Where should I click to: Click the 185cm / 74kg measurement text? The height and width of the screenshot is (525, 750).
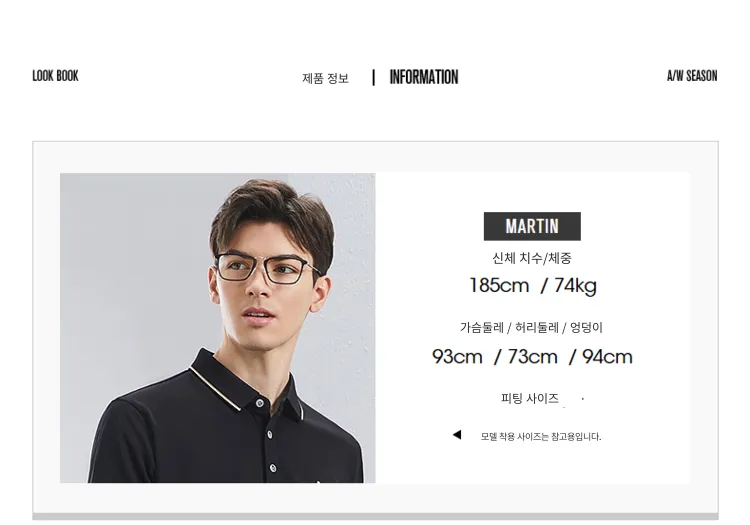pos(533,285)
